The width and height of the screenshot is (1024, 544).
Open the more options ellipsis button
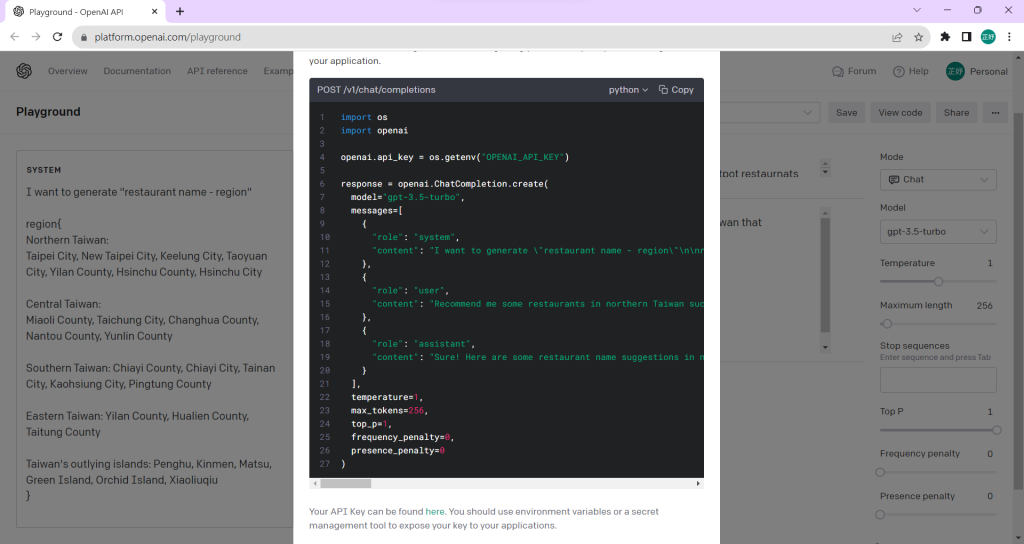995,112
